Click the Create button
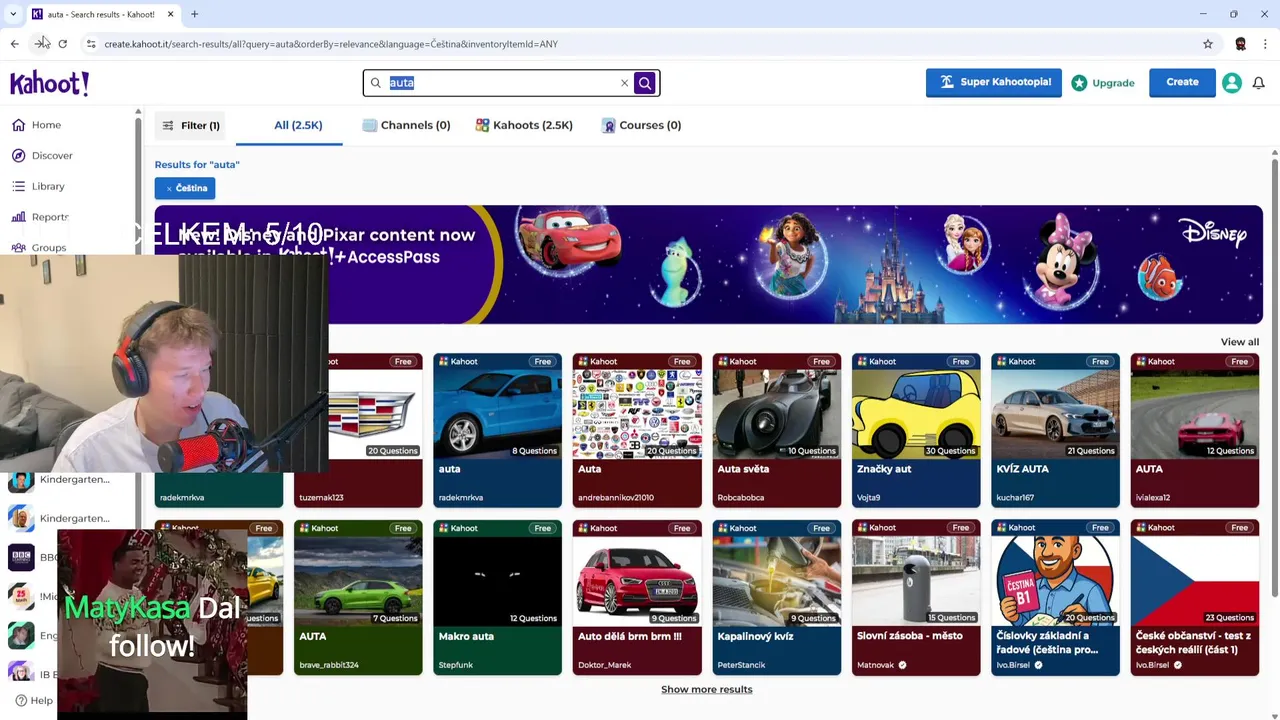This screenshot has width=1280, height=720. [x=1182, y=82]
